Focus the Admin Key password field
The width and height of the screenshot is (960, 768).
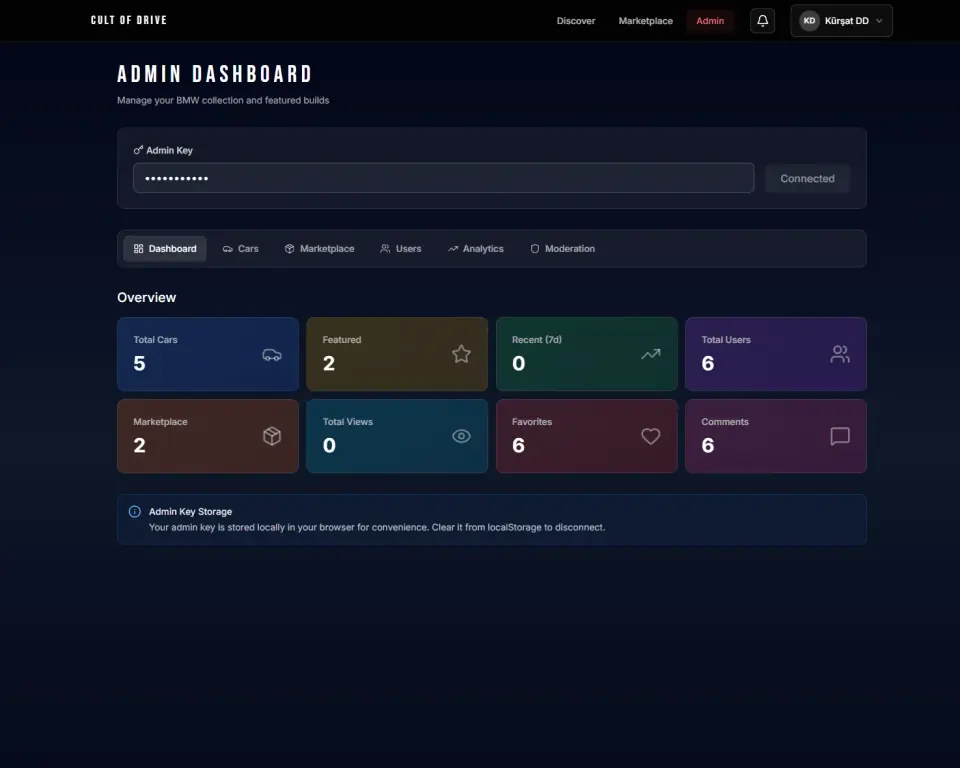(x=443, y=178)
